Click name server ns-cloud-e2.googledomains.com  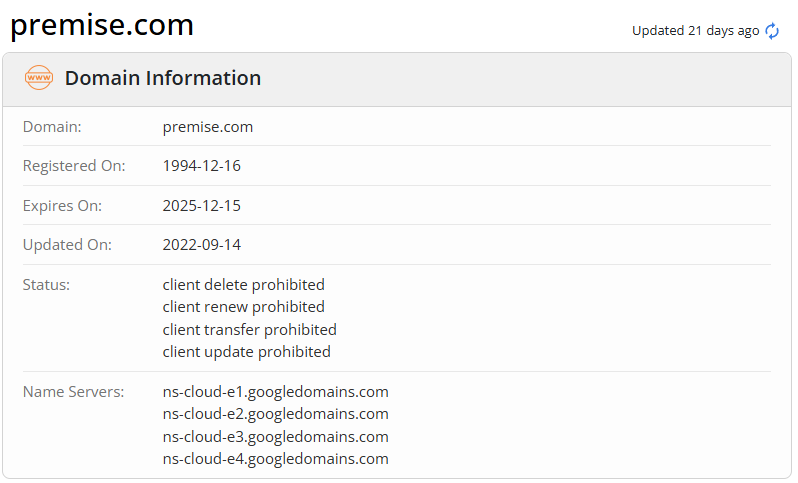276,414
